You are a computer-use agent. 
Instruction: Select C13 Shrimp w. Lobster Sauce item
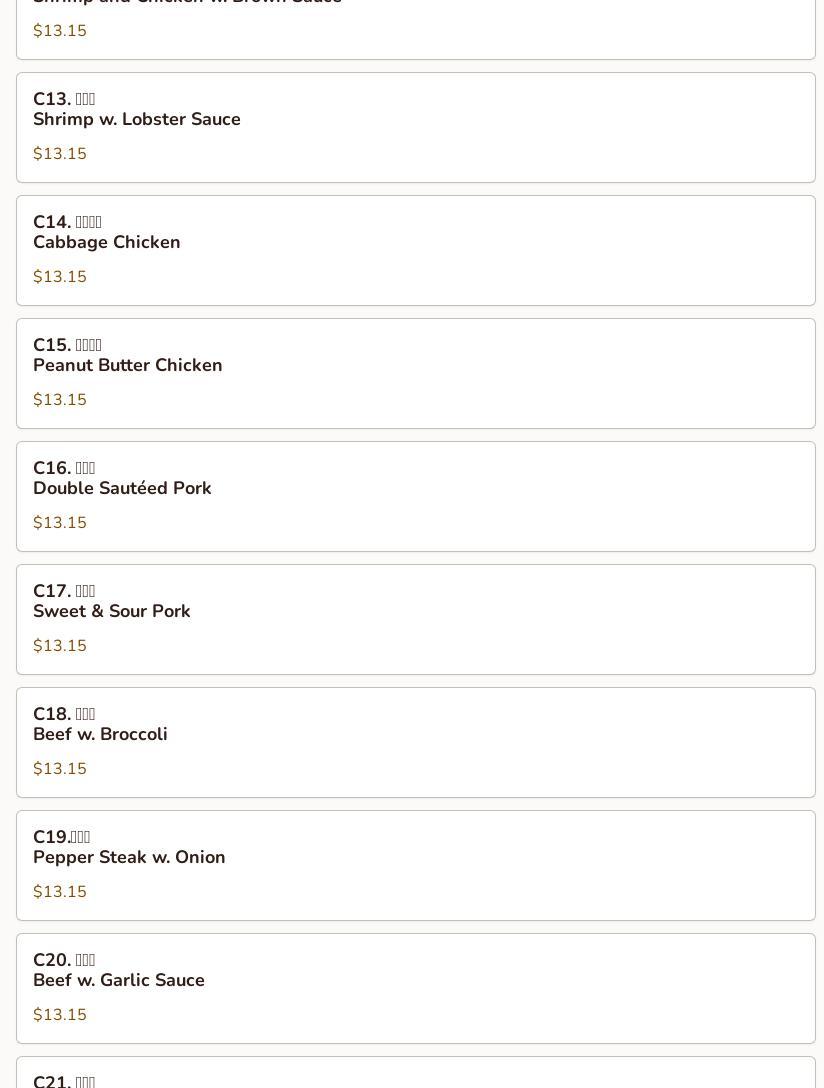pos(415,128)
